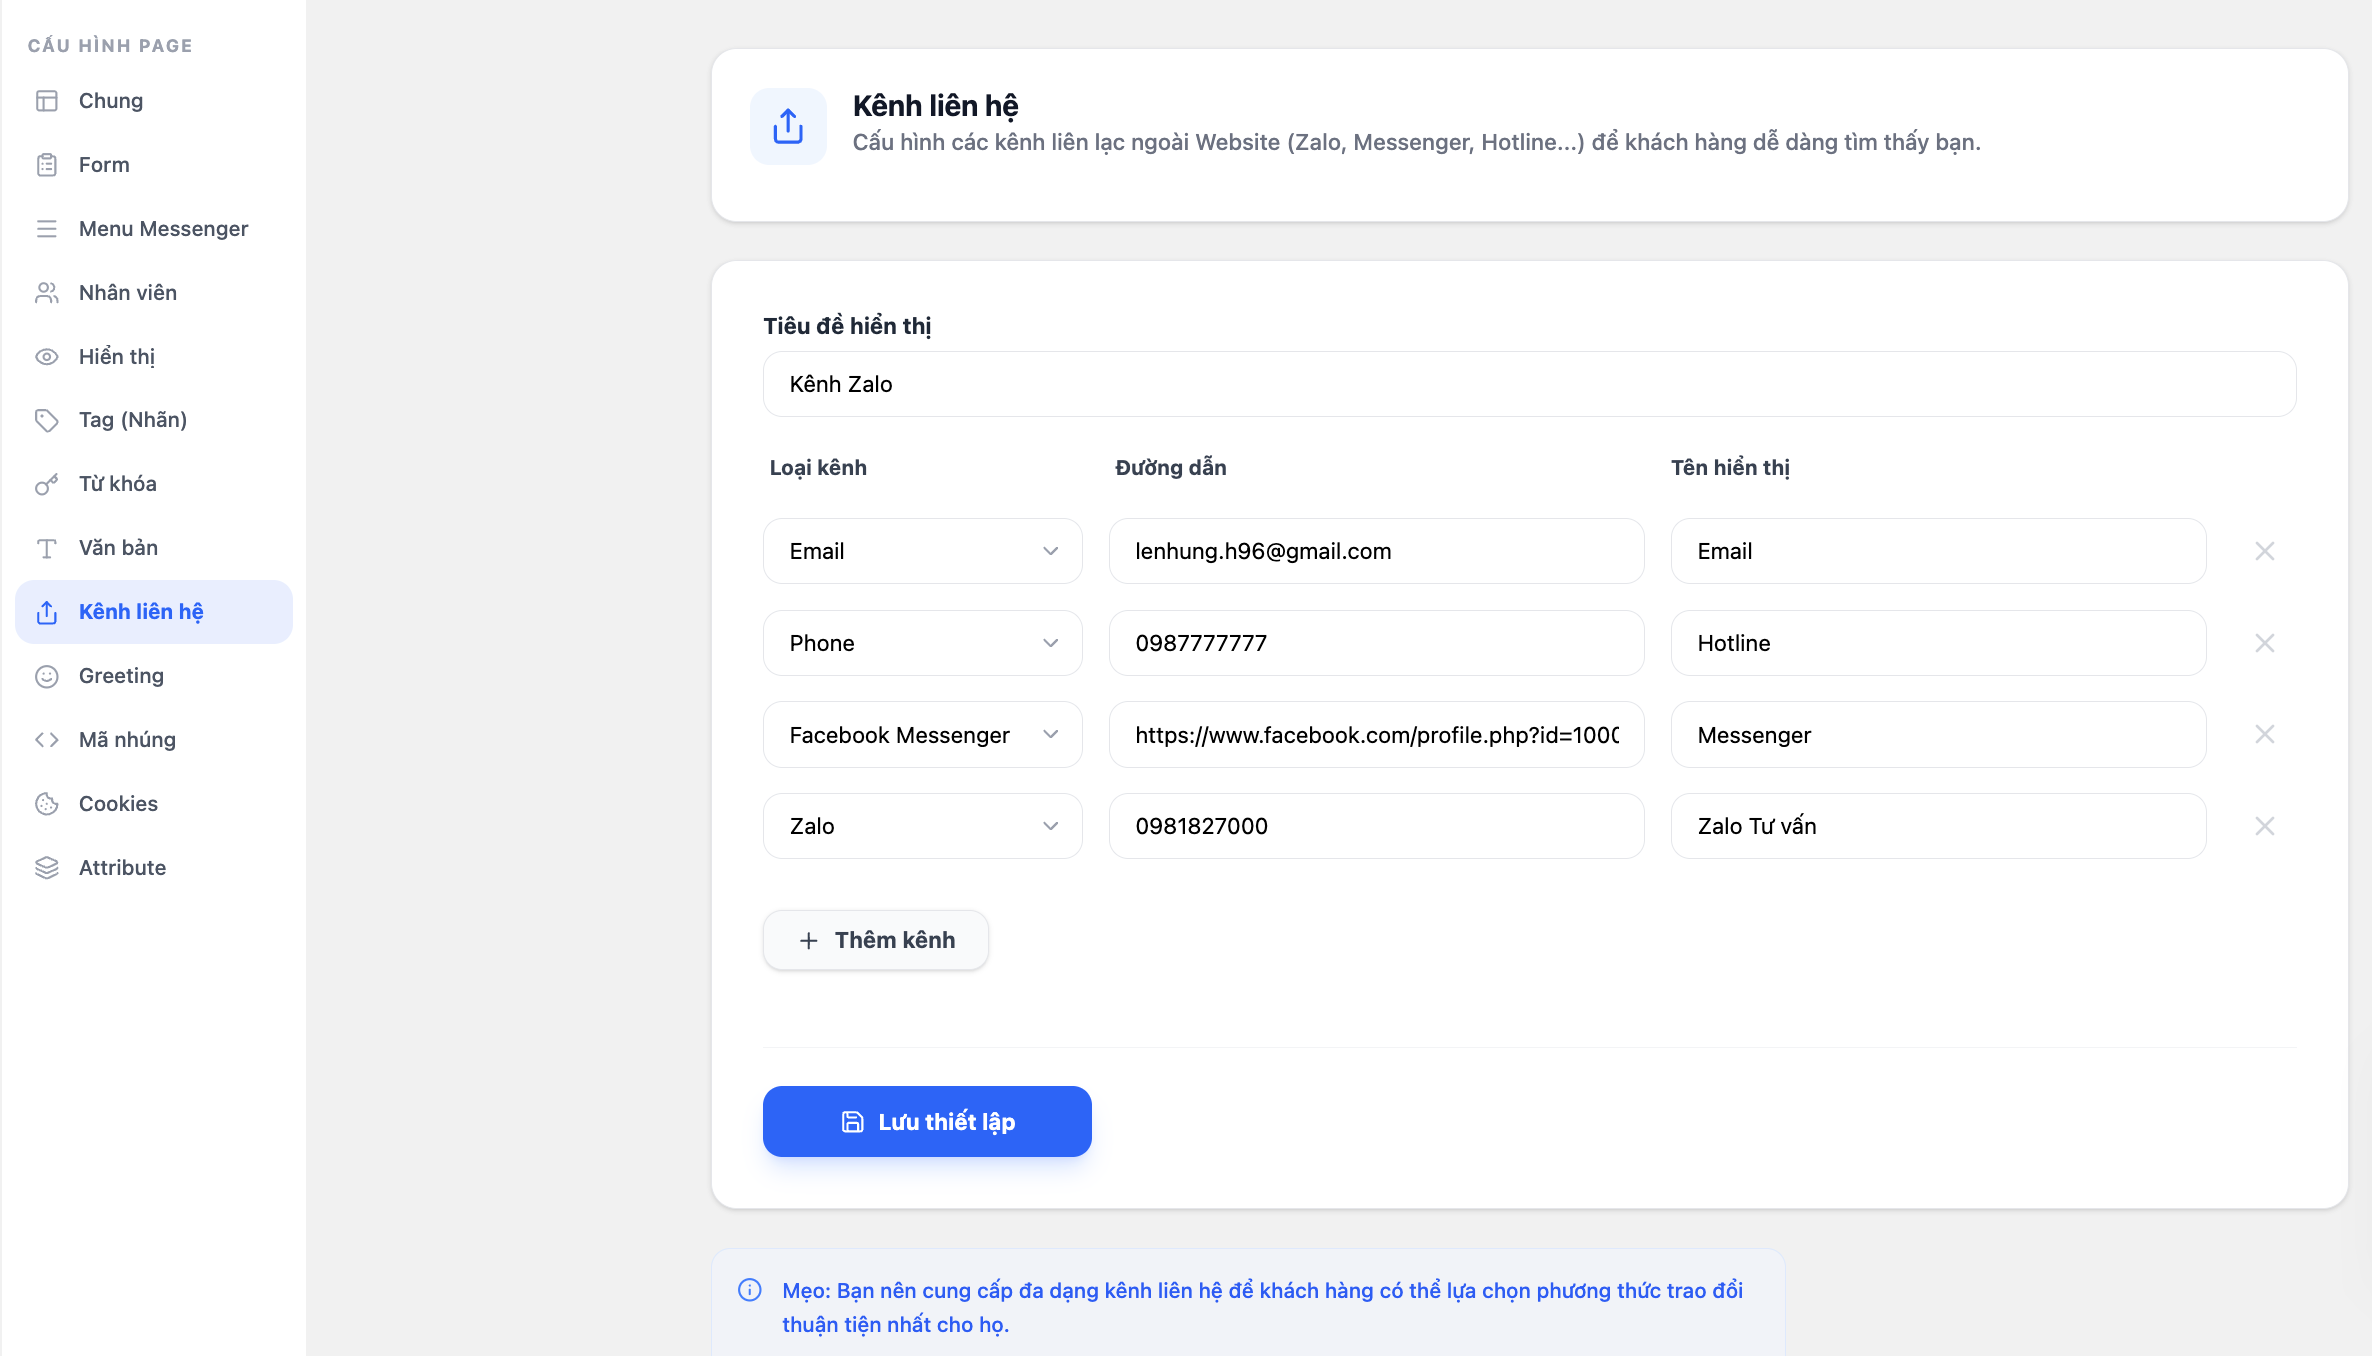
Task: Click the Tiêu đề hiển thị input field
Action: 1529,384
